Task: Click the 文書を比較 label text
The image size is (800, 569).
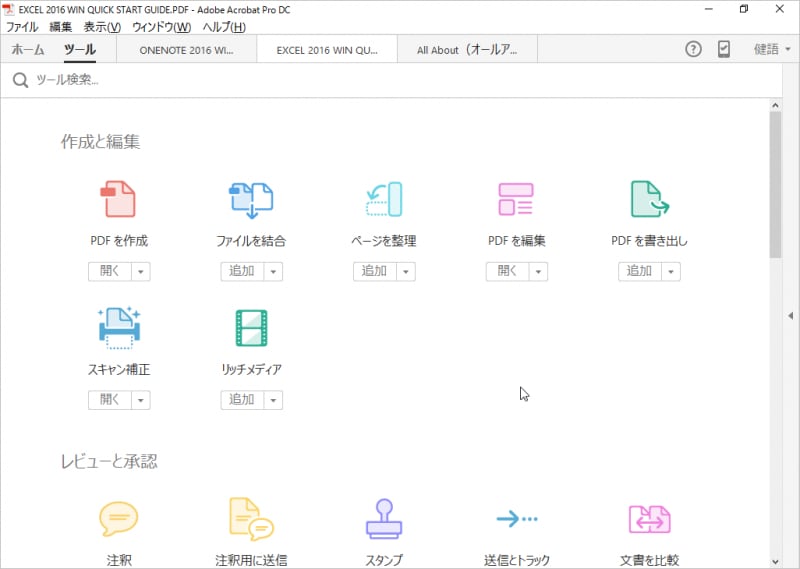Action: click(x=649, y=560)
